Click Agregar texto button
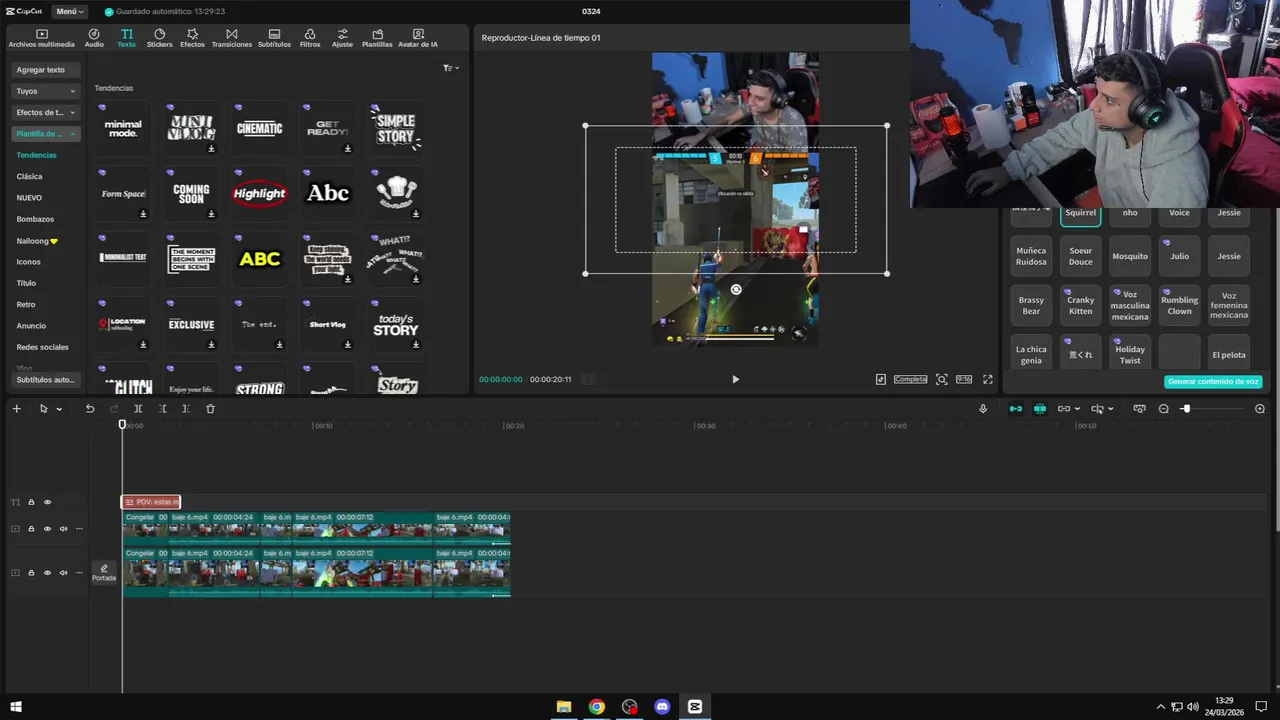This screenshot has width=1280, height=720. tap(41, 70)
